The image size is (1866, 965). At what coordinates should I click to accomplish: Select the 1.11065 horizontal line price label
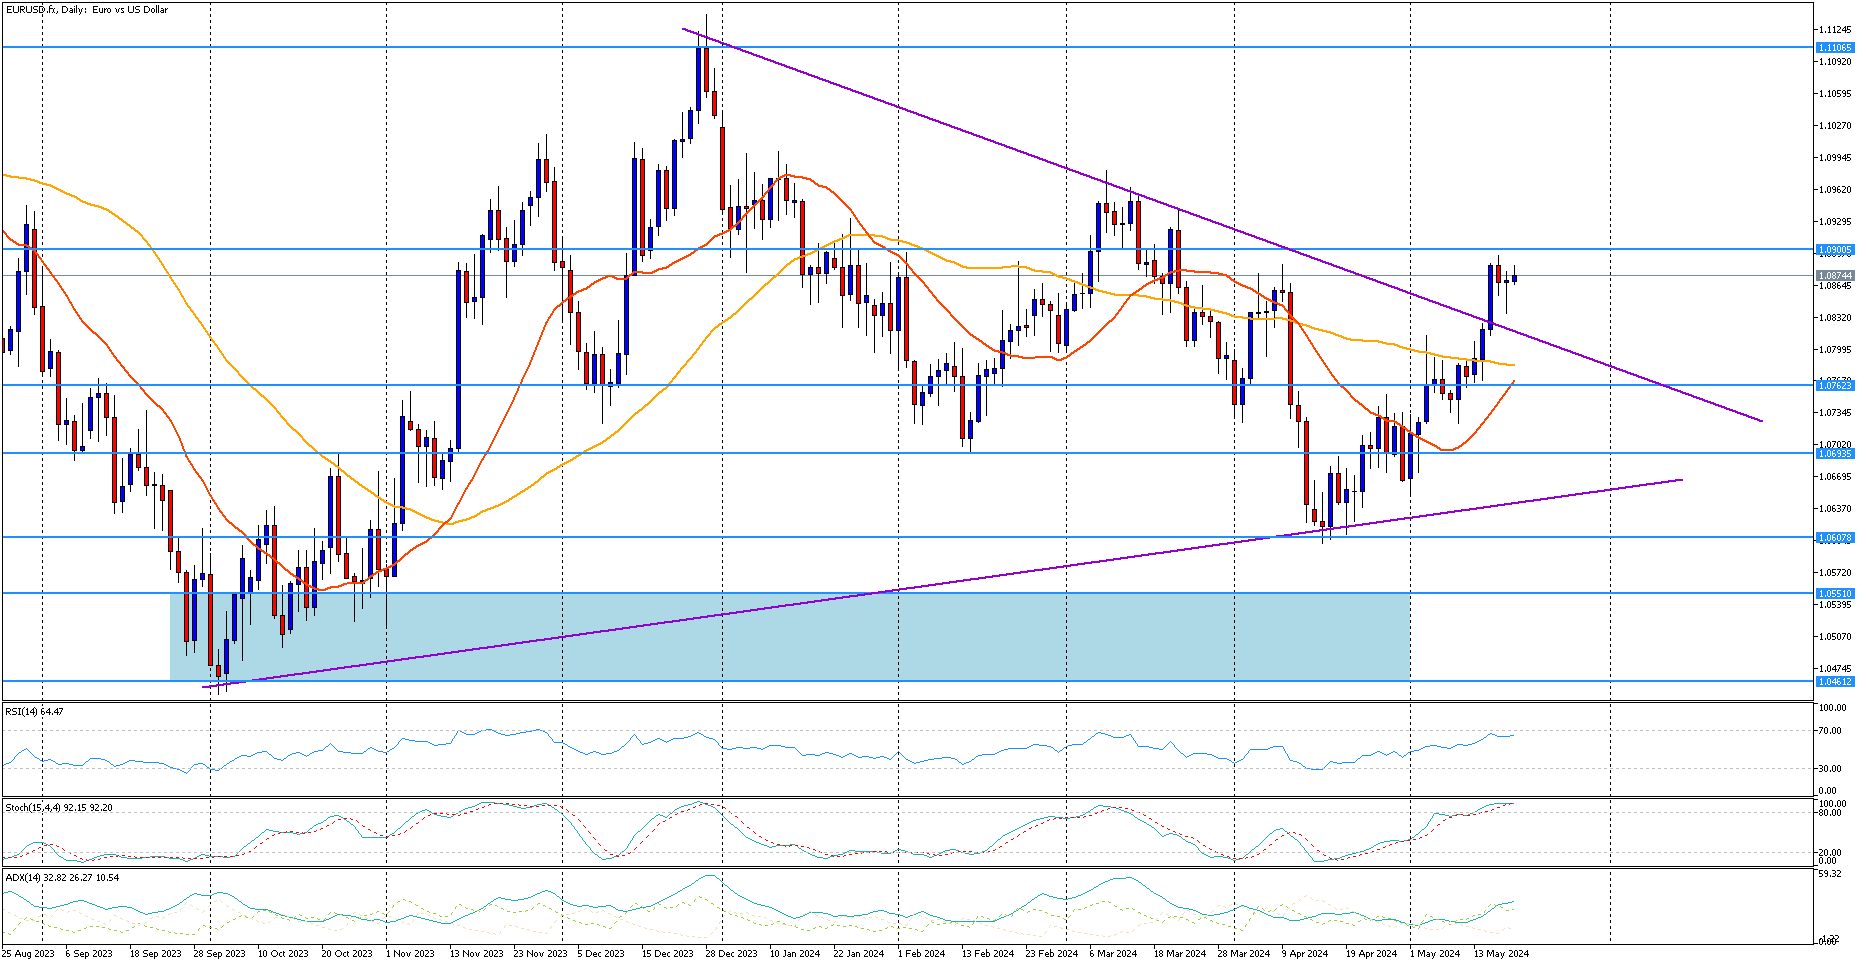pos(1835,48)
